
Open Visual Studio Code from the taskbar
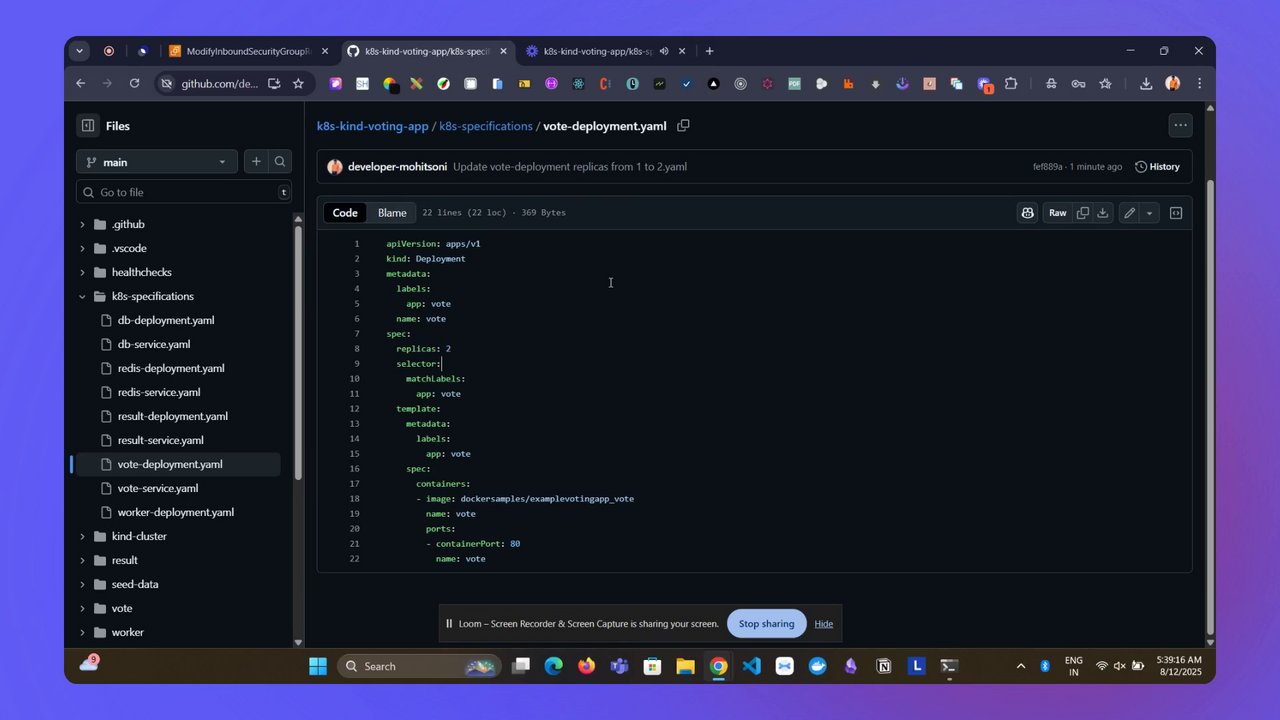pos(752,666)
